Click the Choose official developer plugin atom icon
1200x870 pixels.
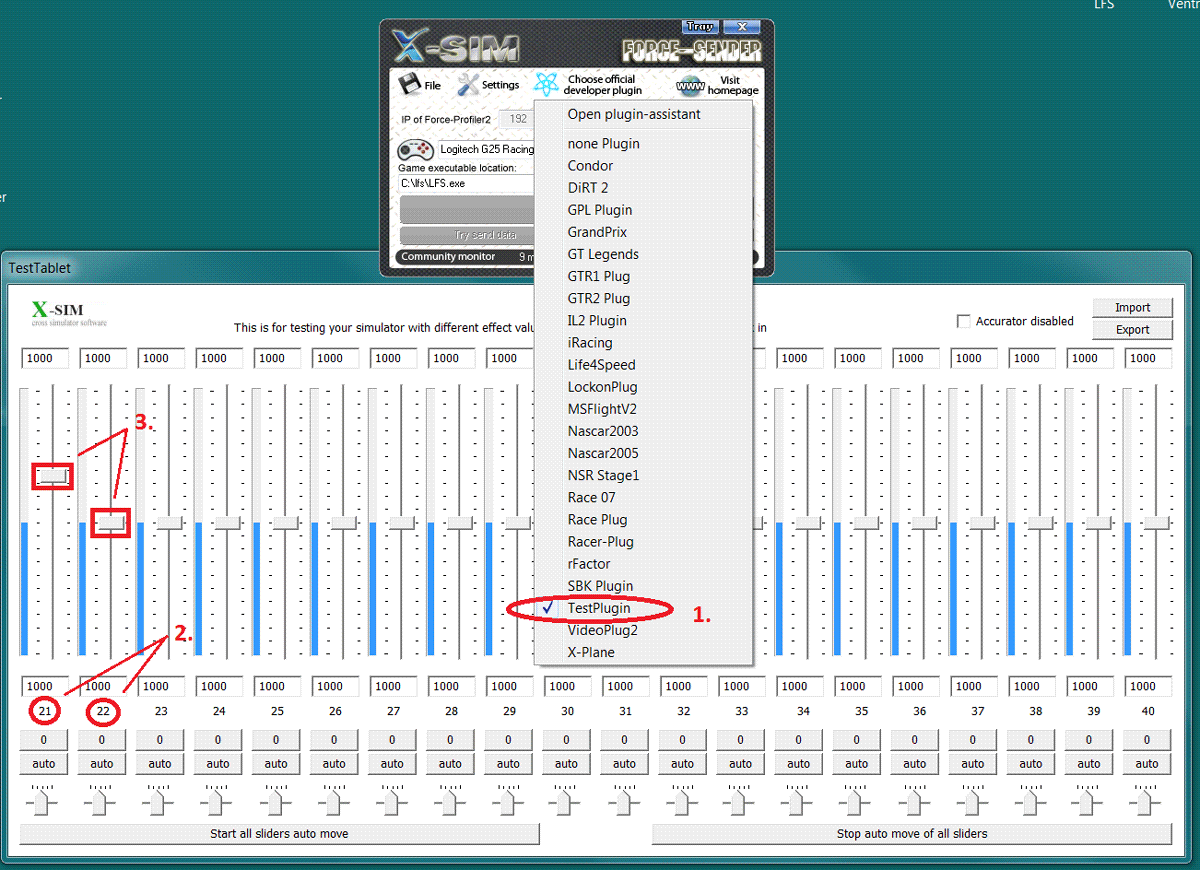545,84
